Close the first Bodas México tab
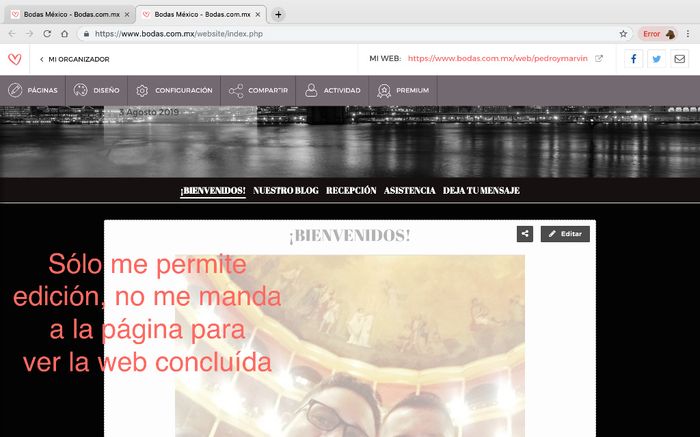Screen dimensions: 700x437 (x=127, y=14)
